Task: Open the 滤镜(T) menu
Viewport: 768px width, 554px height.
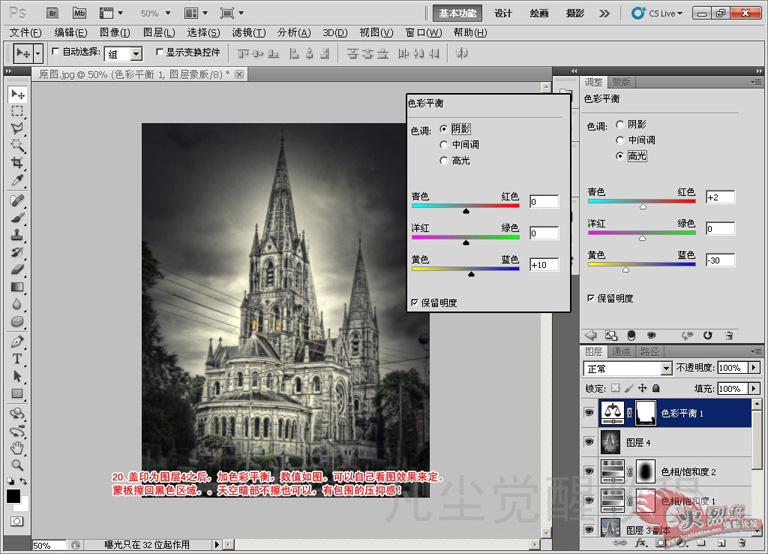Action: click(249, 33)
